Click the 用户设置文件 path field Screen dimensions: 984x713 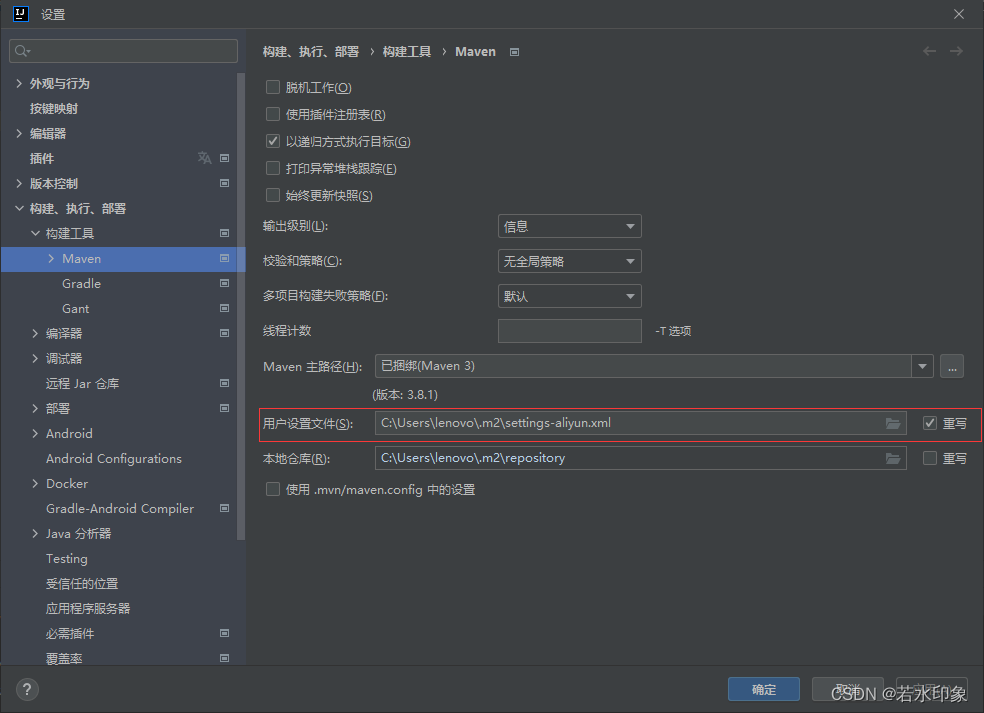[640, 423]
